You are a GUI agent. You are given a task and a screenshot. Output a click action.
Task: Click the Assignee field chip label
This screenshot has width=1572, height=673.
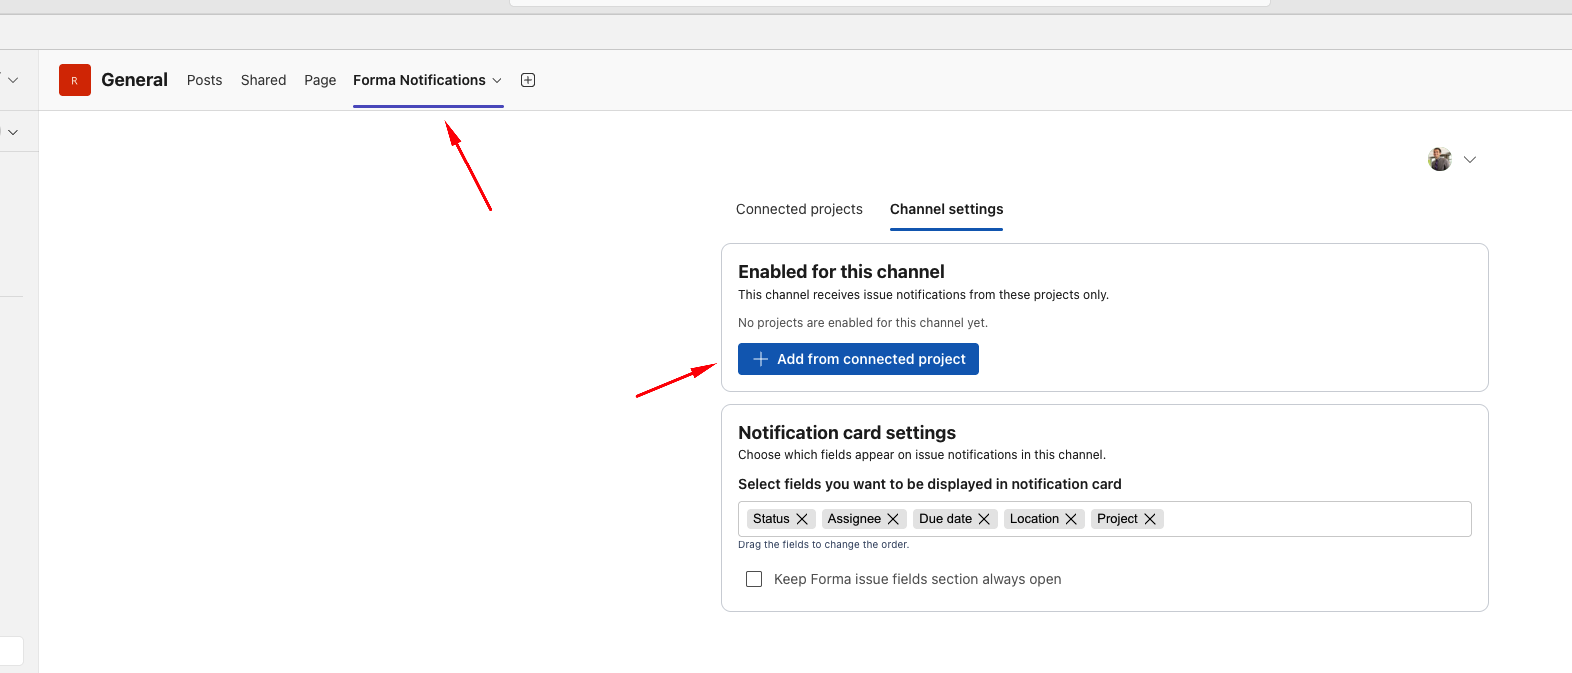(x=854, y=519)
